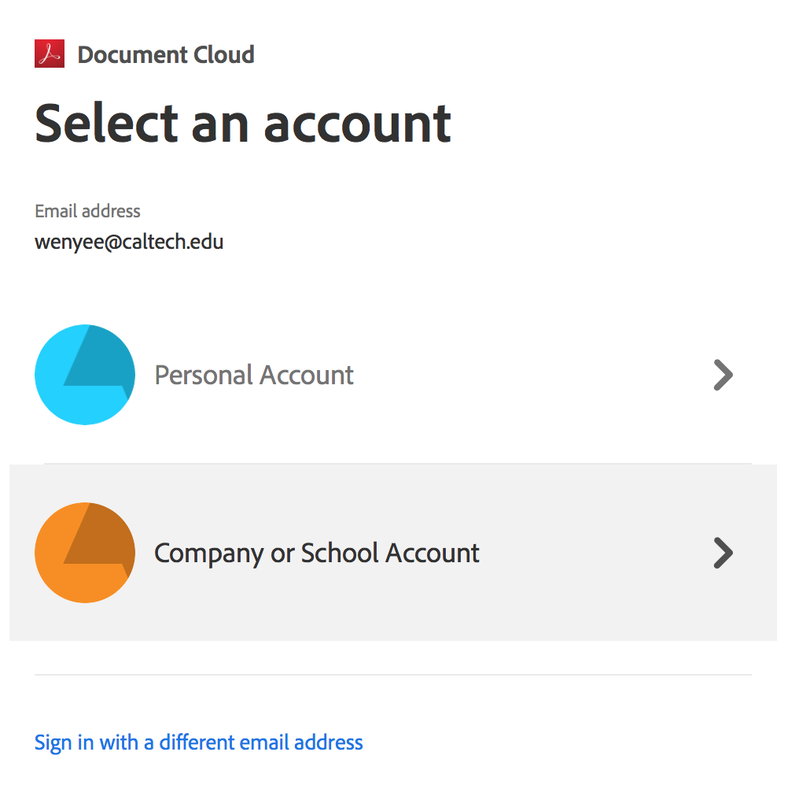
Task: Click the word "Cloud" in the header
Action: 226,54
